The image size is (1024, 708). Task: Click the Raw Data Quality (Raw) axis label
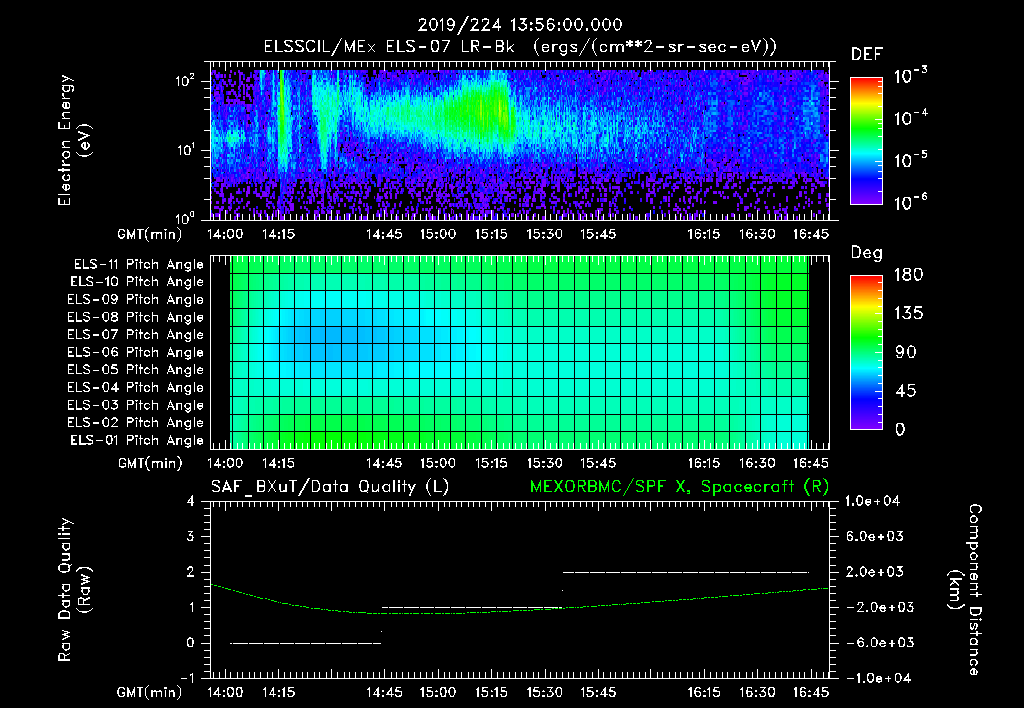(74, 590)
